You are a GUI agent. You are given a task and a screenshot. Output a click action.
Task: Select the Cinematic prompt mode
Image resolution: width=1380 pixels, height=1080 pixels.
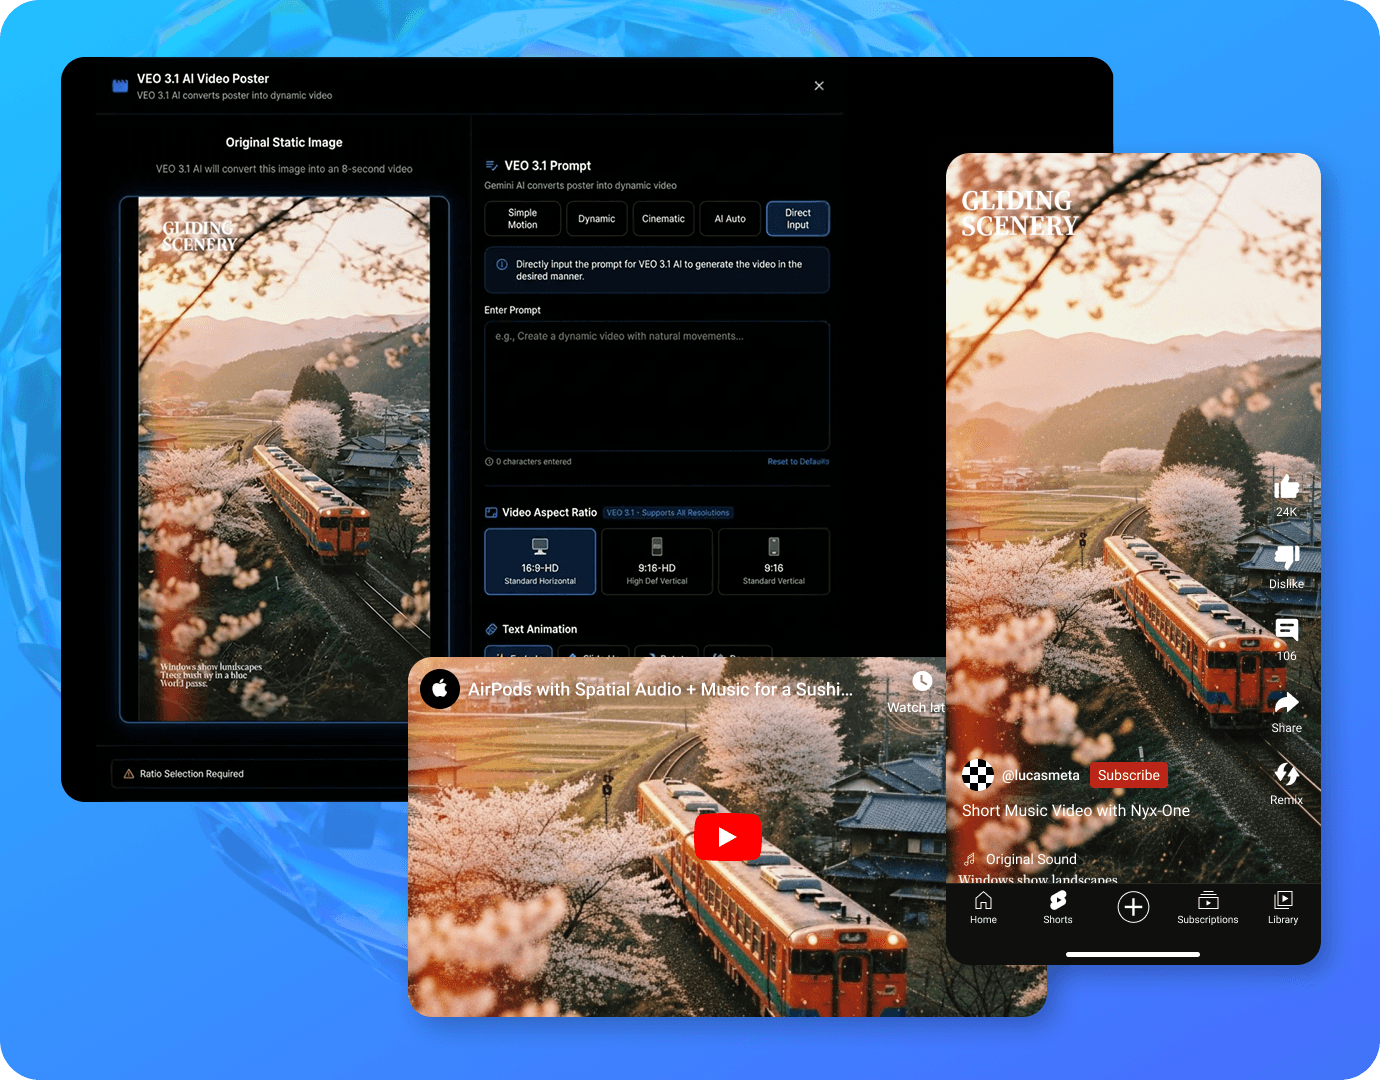(663, 219)
